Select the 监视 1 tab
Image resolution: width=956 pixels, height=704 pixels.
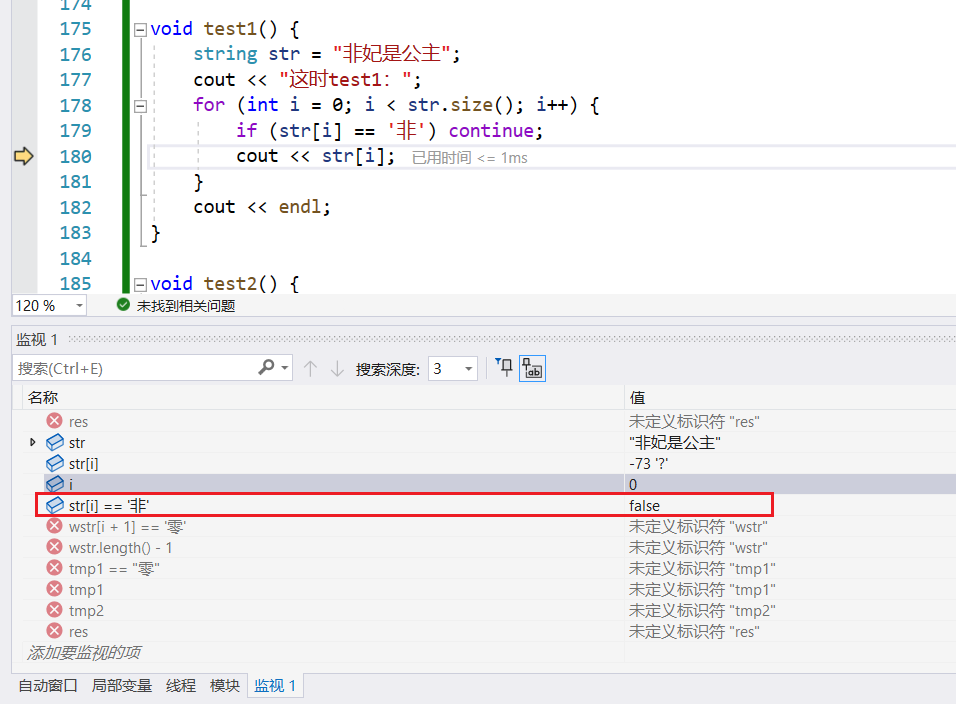(x=275, y=686)
